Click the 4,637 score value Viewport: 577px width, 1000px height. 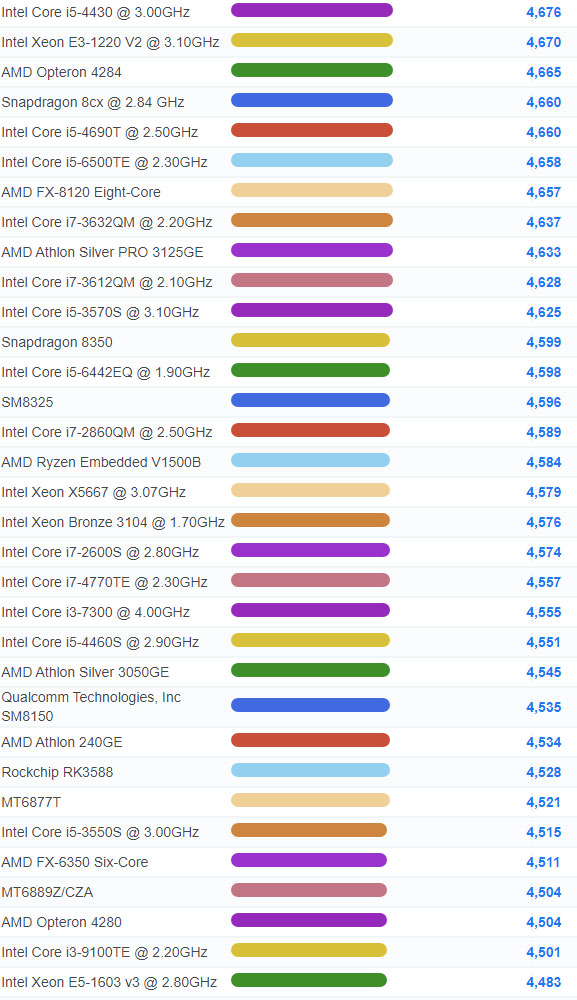(x=544, y=222)
